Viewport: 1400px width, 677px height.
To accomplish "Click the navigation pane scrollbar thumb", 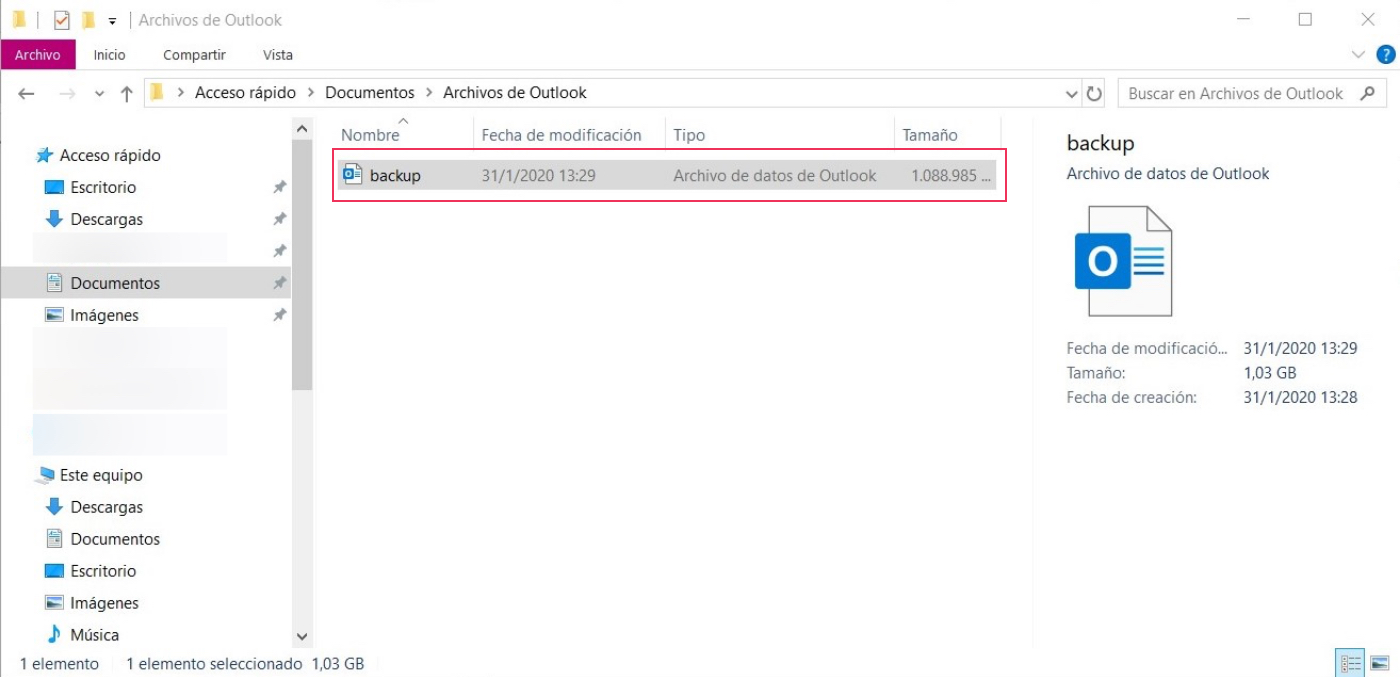I will click(x=302, y=265).
